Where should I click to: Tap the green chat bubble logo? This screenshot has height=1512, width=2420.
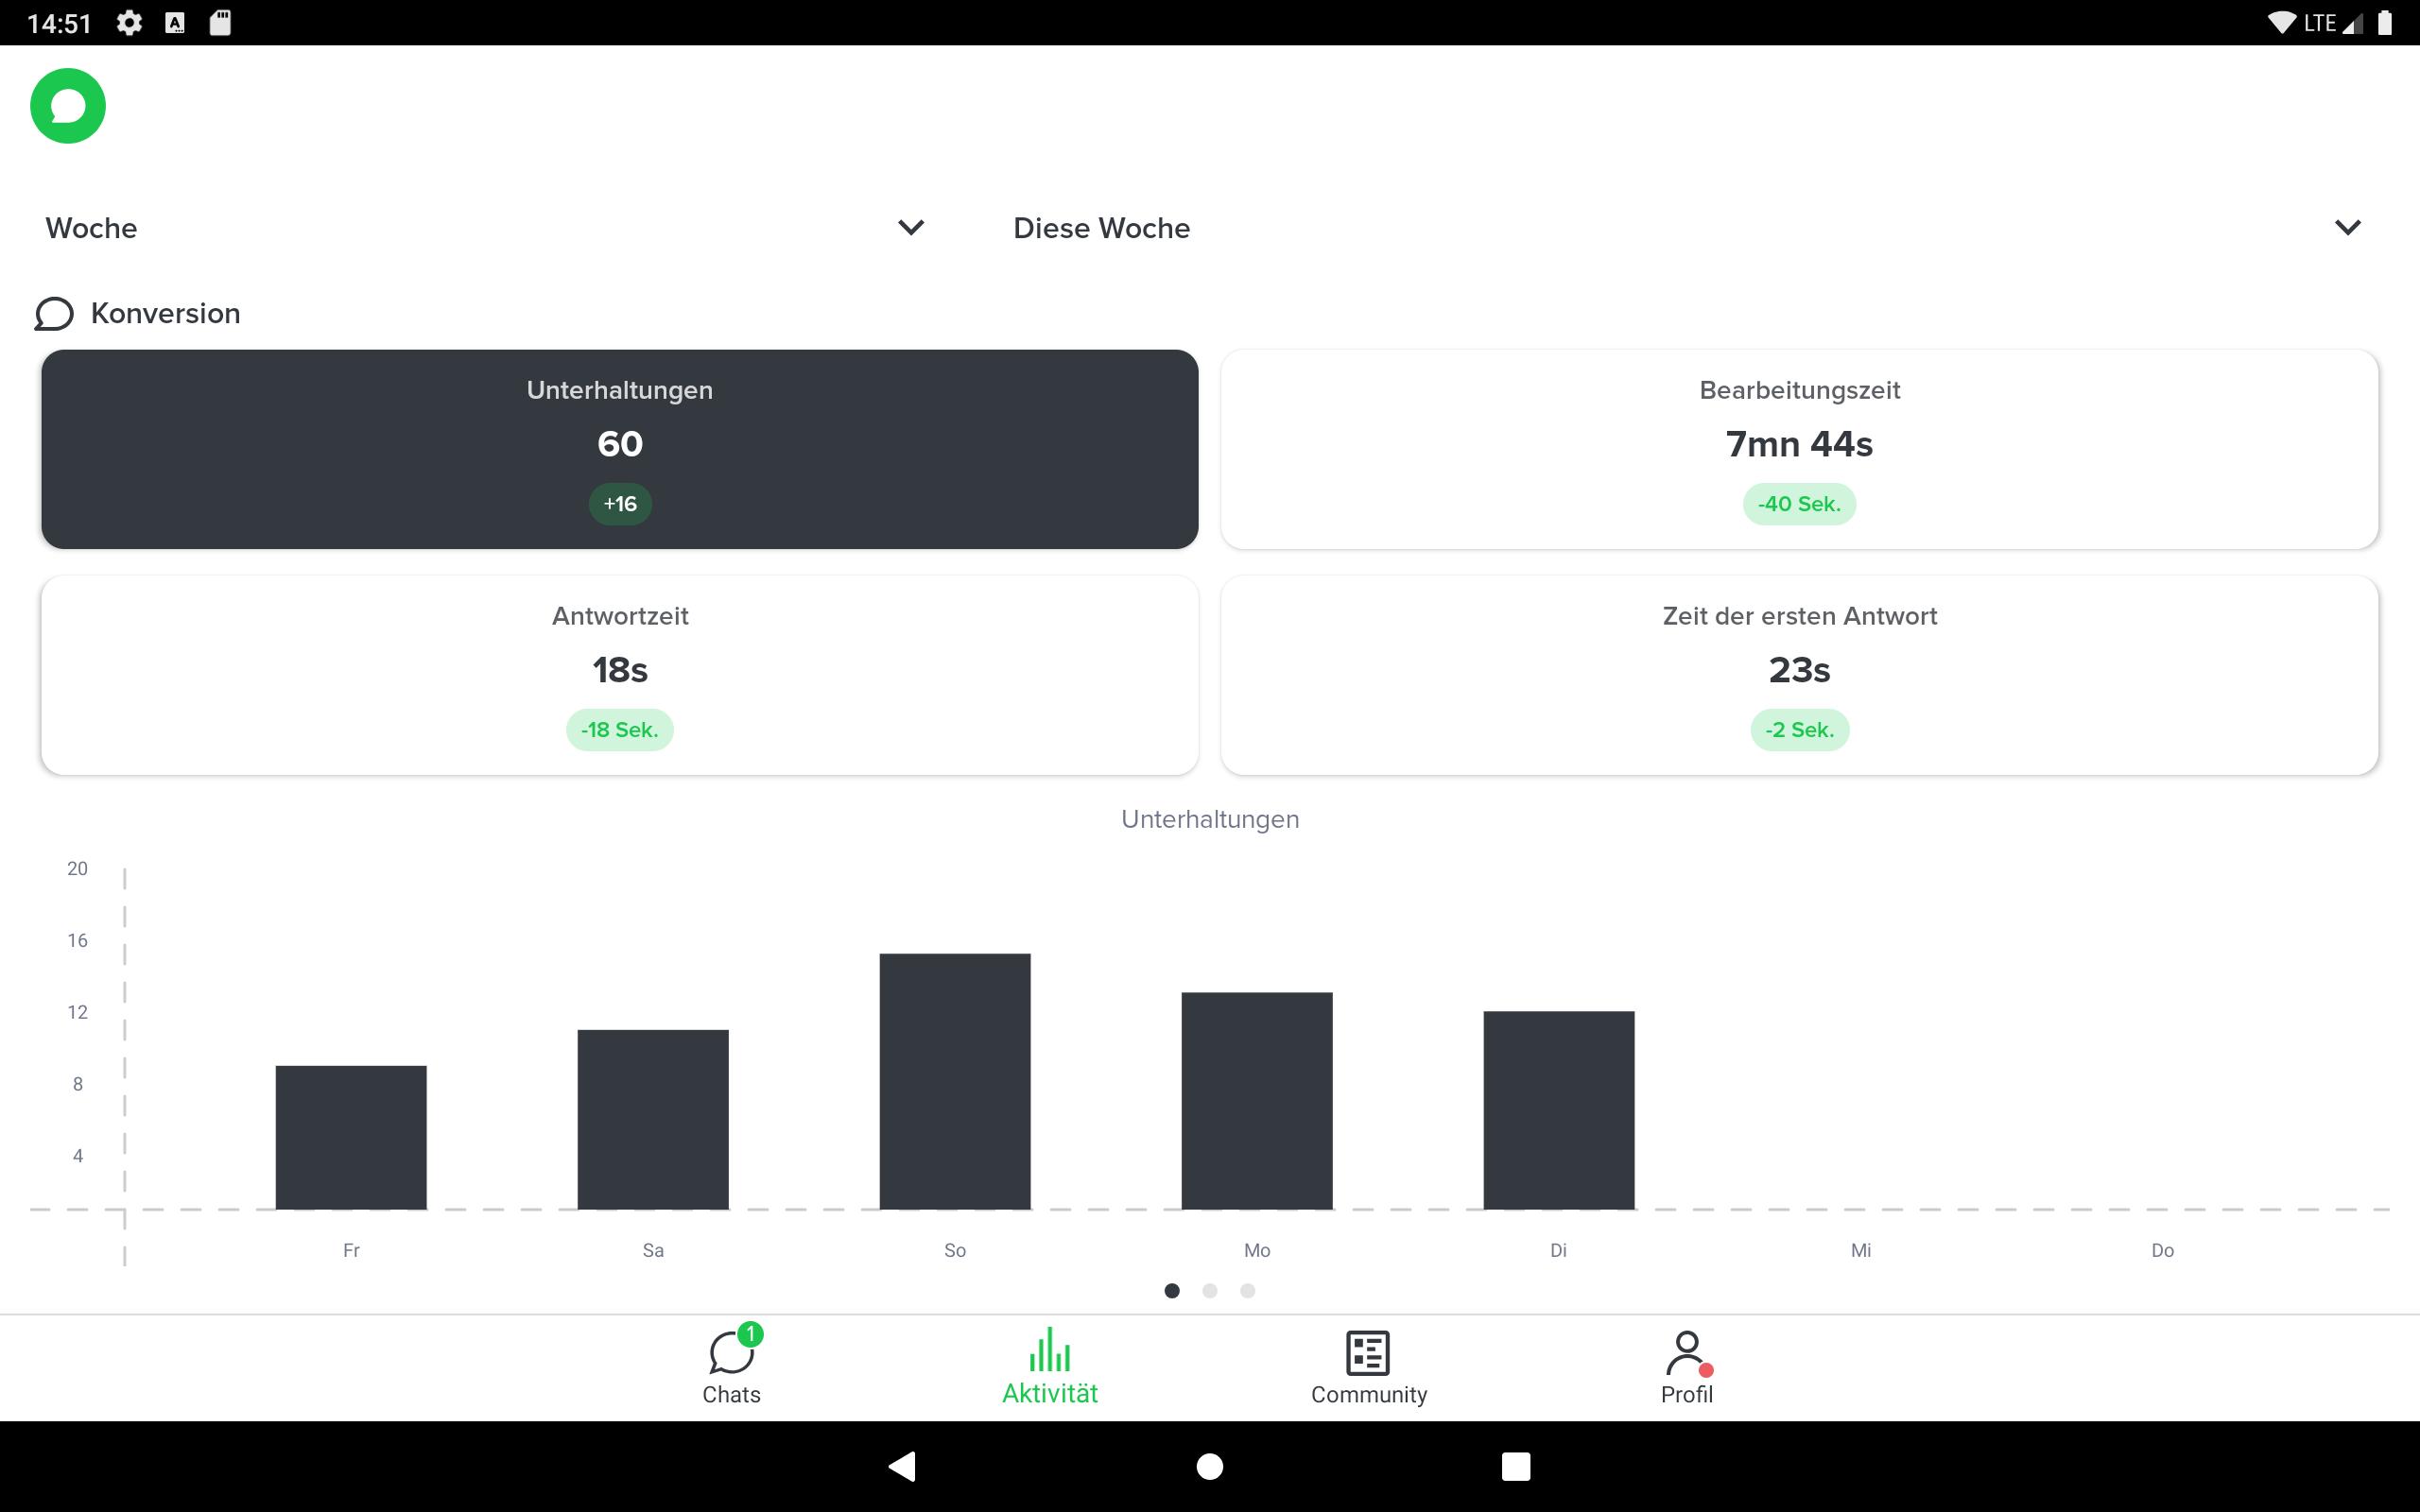click(x=68, y=106)
